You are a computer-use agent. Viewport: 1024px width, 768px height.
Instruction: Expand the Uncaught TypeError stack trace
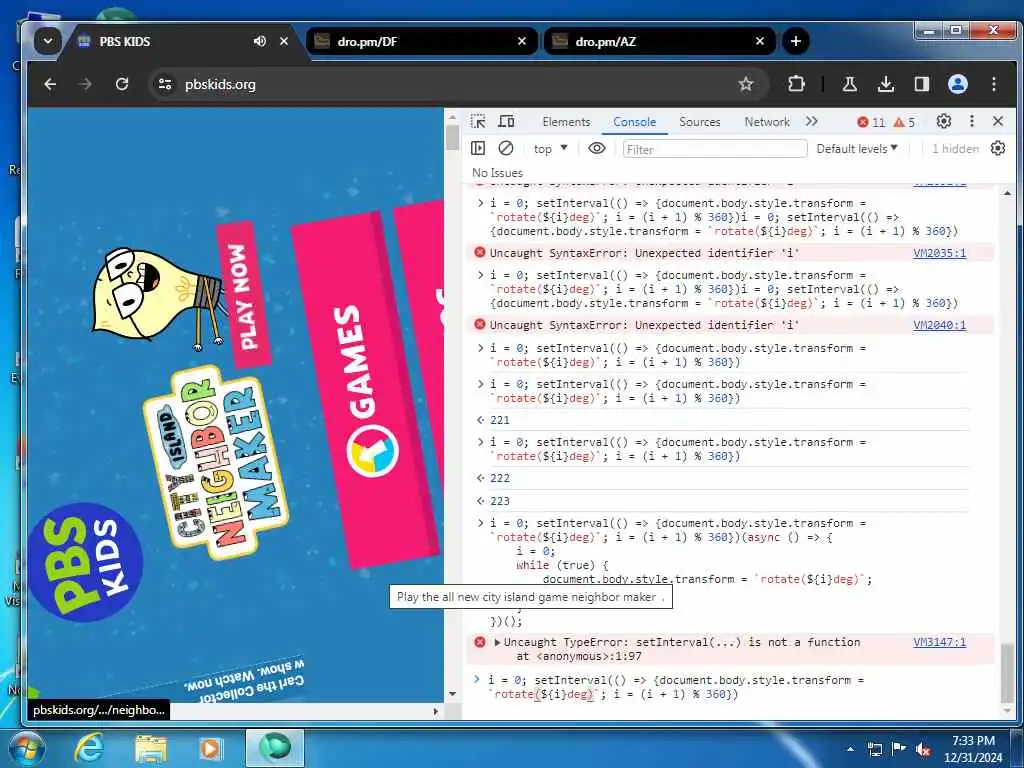click(x=497, y=643)
